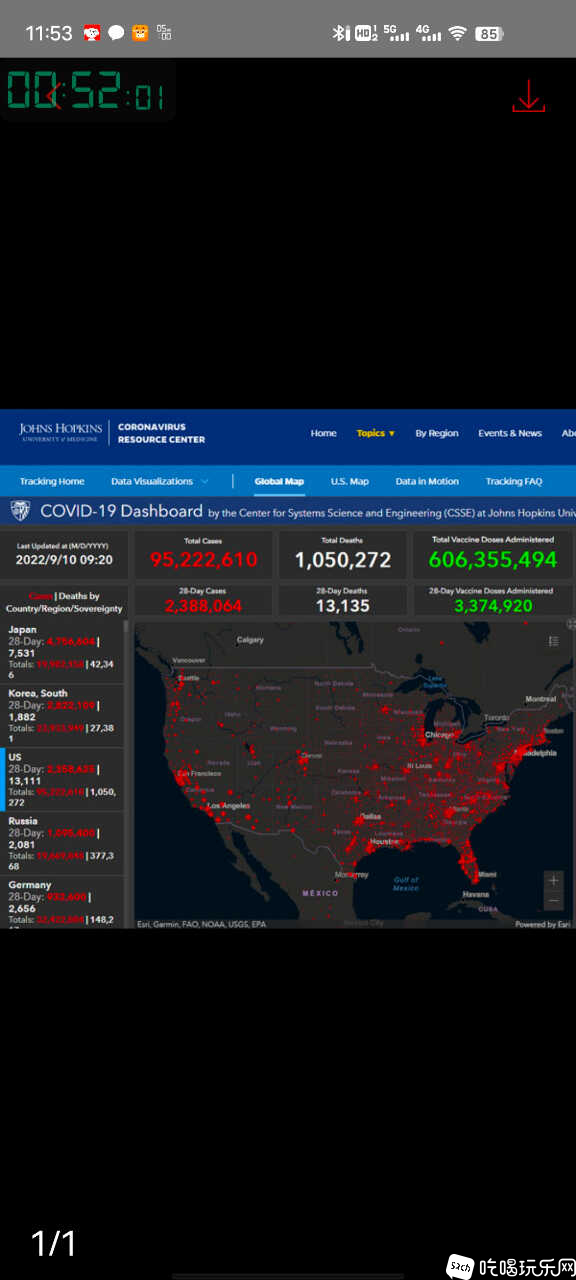
Task: Tap the white chat bubble notification icon
Action: click(x=116, y=33)
